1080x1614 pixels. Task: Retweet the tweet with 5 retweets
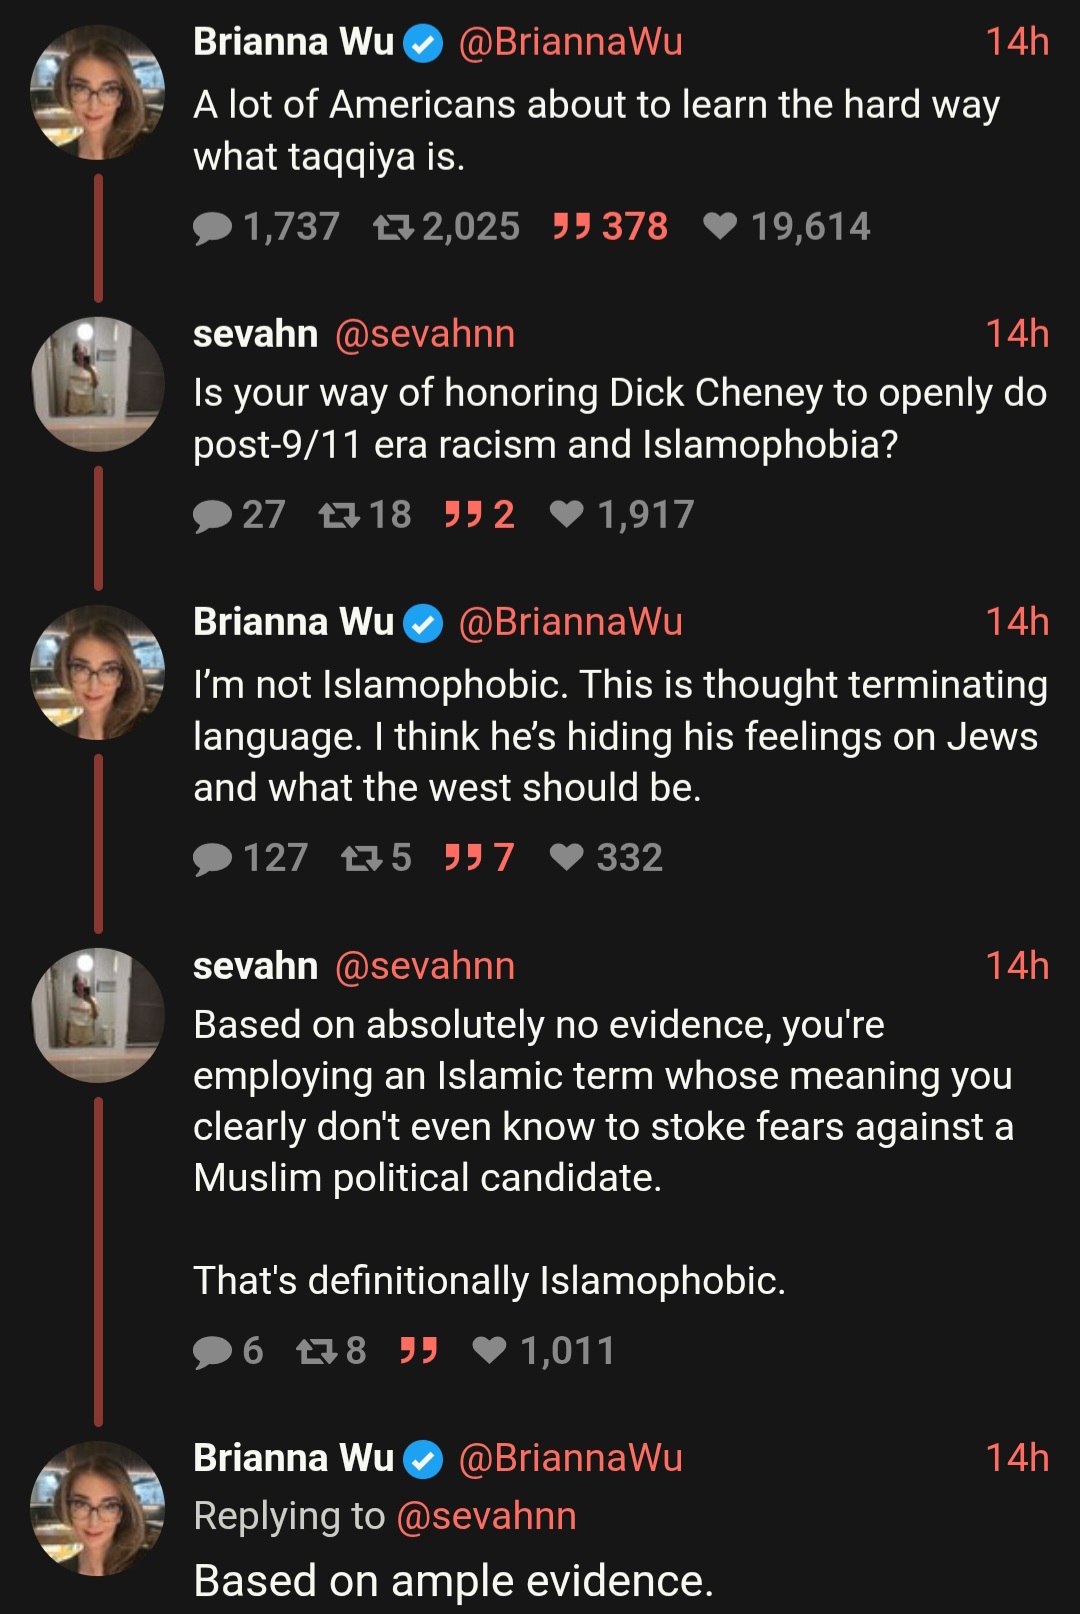click(360, 858)
